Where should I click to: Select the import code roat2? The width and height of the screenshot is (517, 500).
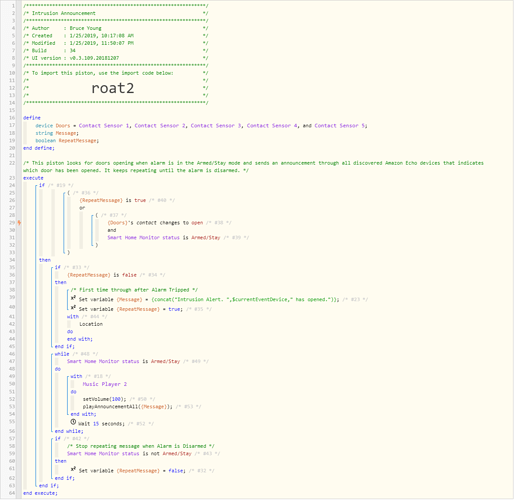click(113, 88)
